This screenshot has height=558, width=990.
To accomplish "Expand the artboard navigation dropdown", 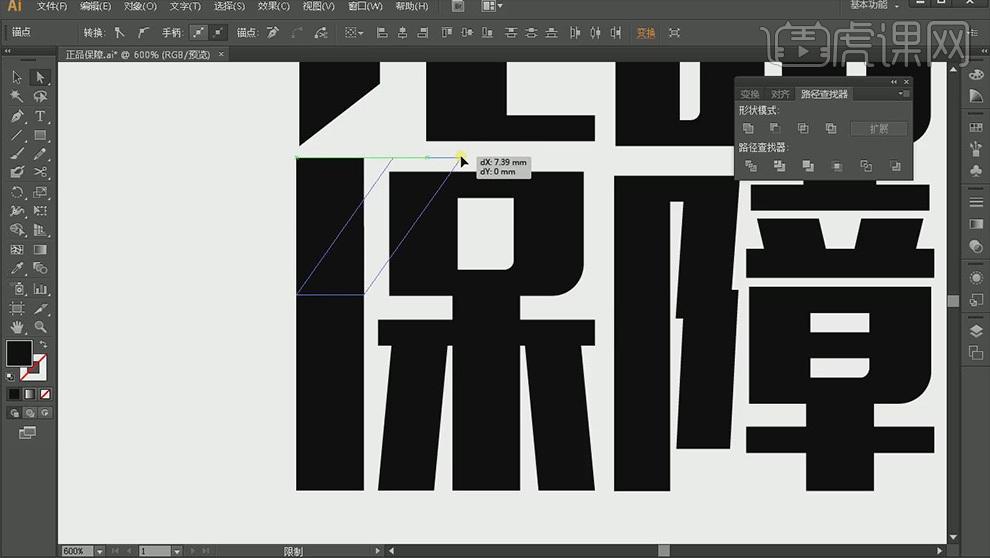I will [177, 551].
